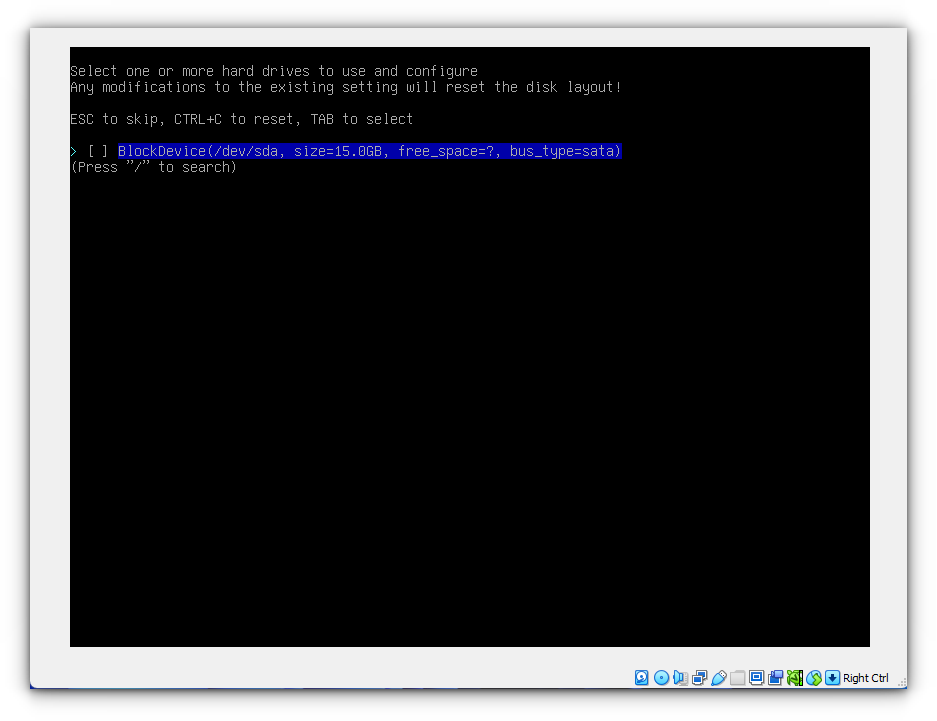Open the hard disk activity indicator
This screenshot has width=937, height=721.
point(642,677)
